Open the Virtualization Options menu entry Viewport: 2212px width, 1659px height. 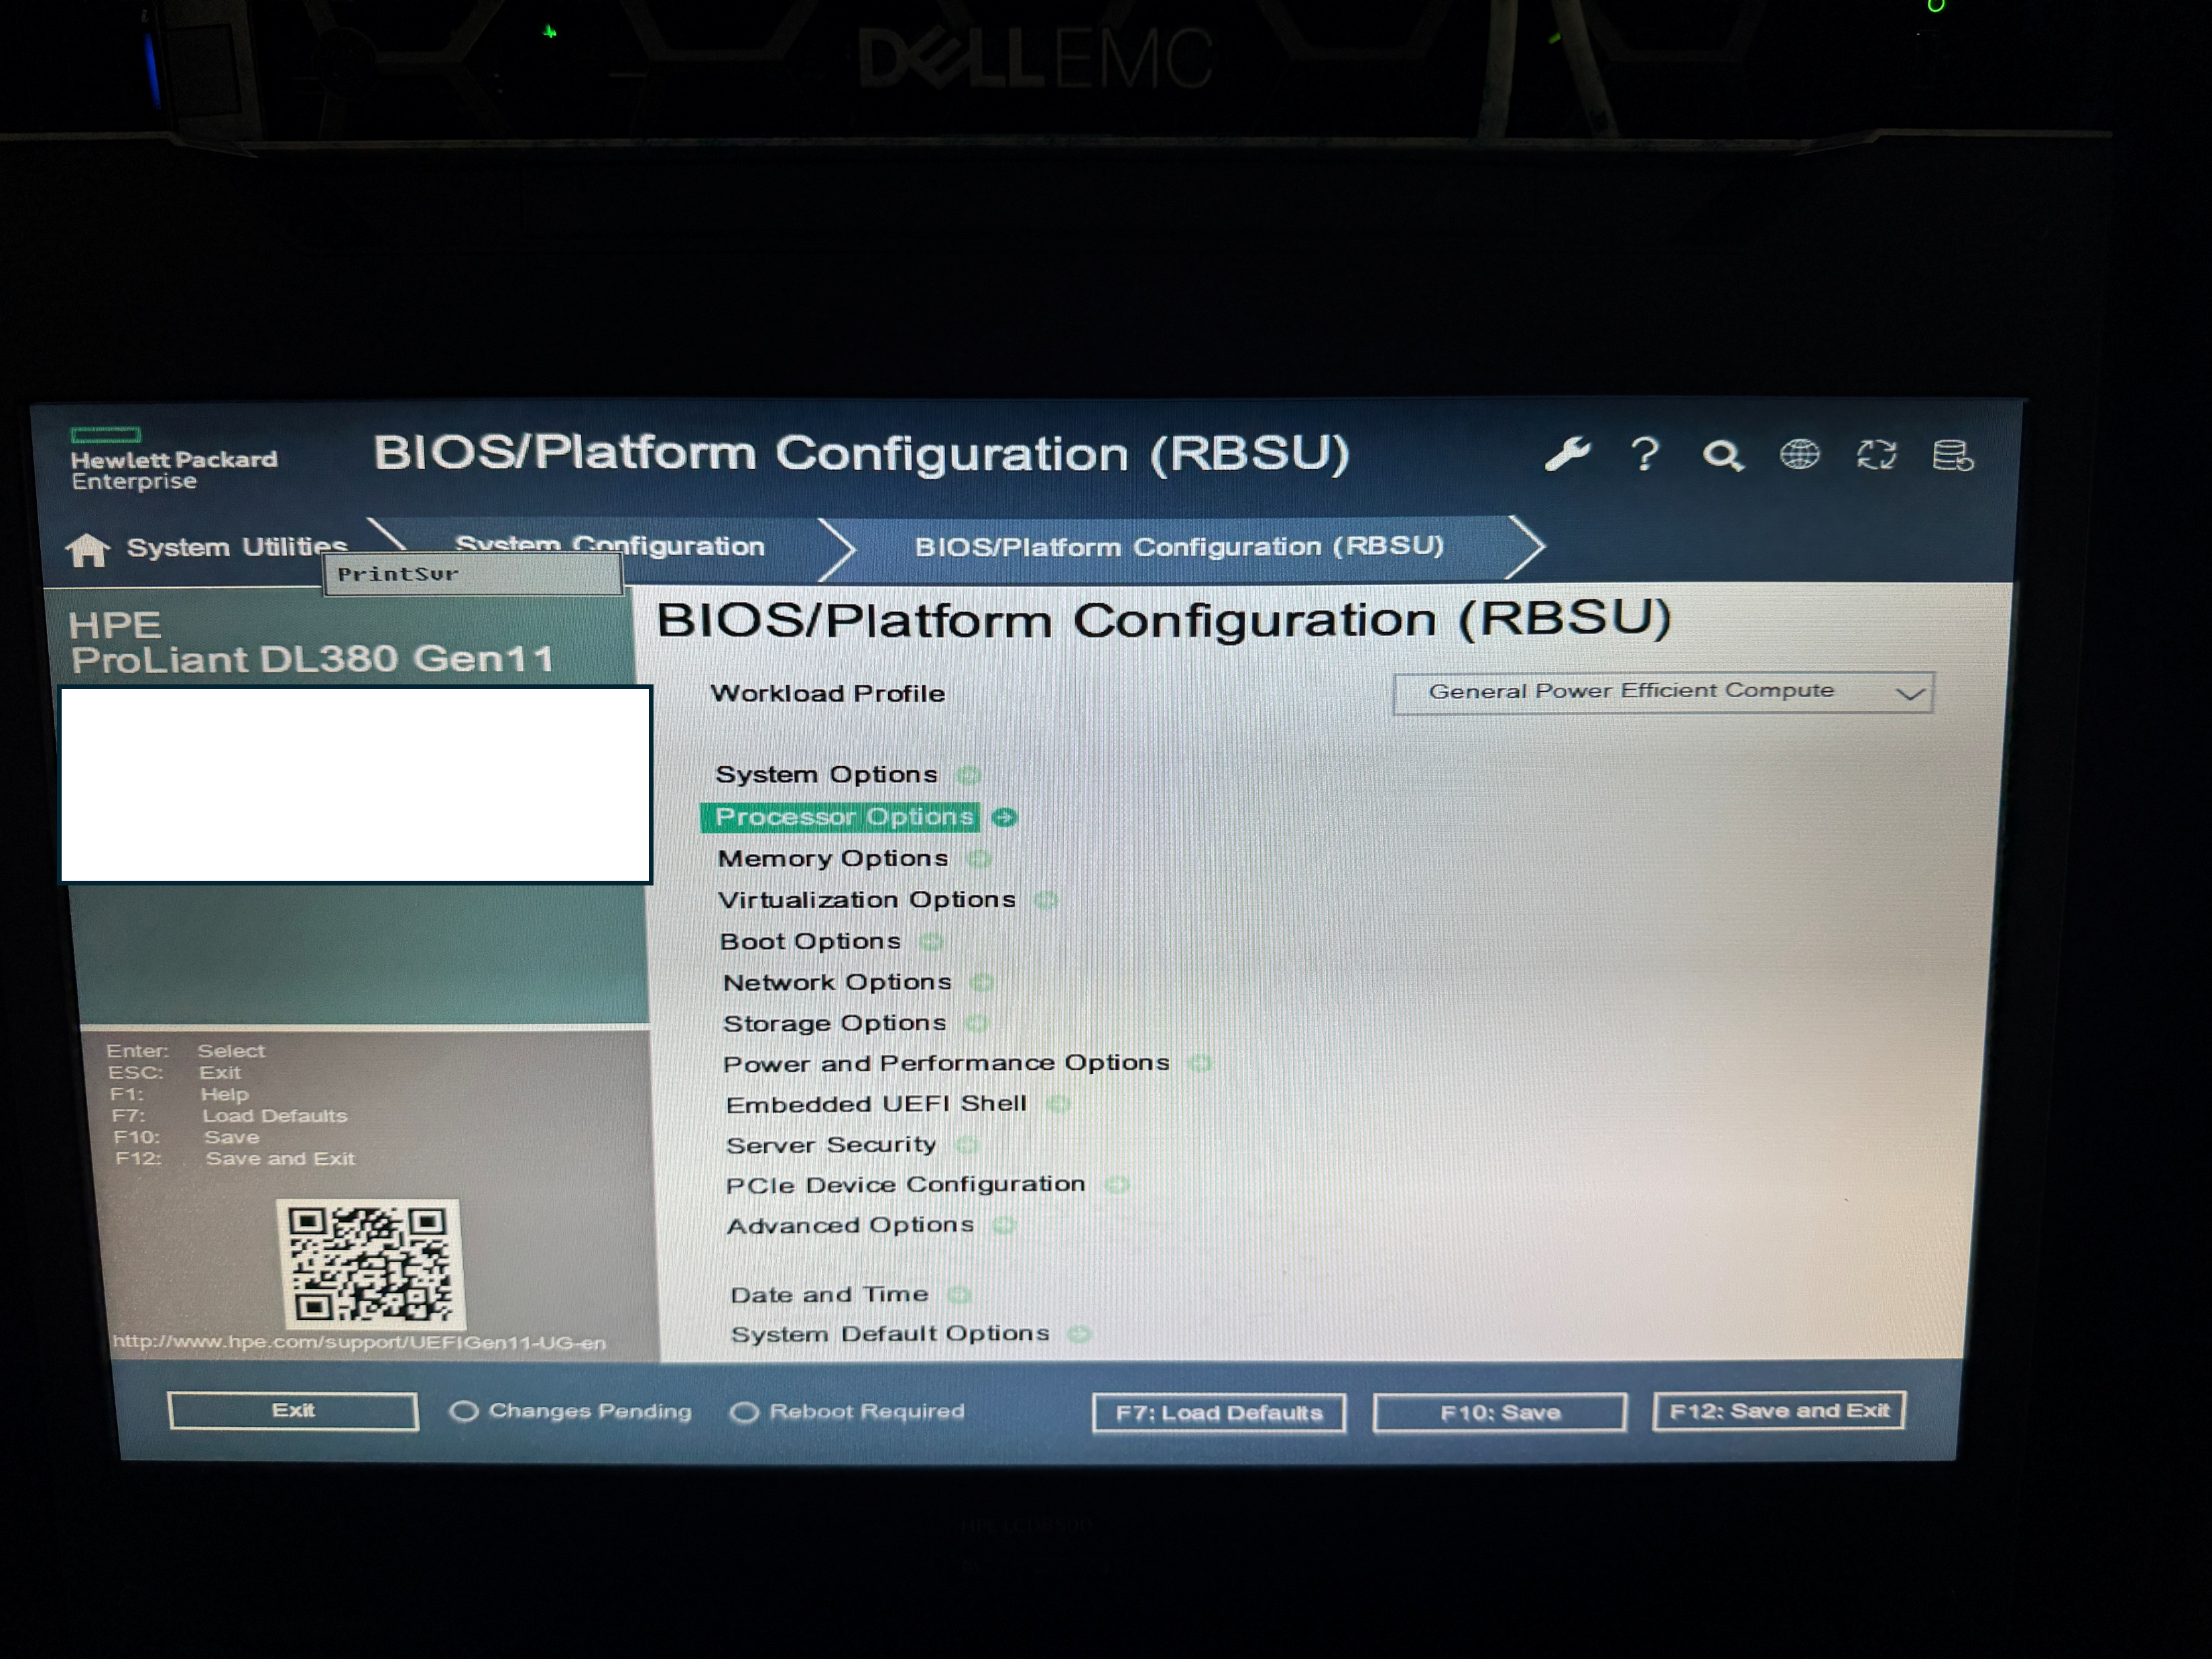pos(866,900)
